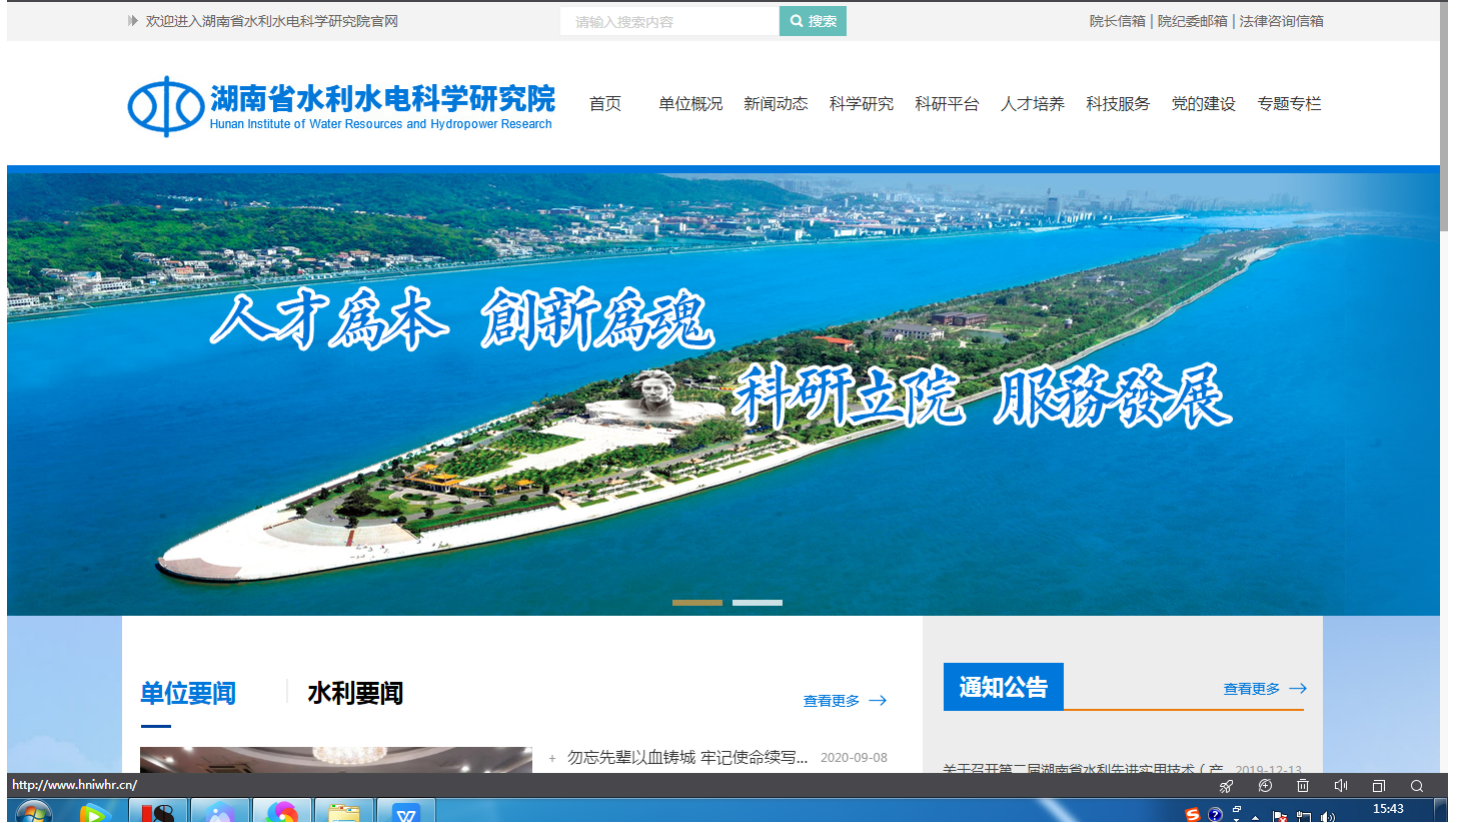Open the 单位概况 navigation menu
The height and width of the screenshot is (823, 1460).
point(690,104)
